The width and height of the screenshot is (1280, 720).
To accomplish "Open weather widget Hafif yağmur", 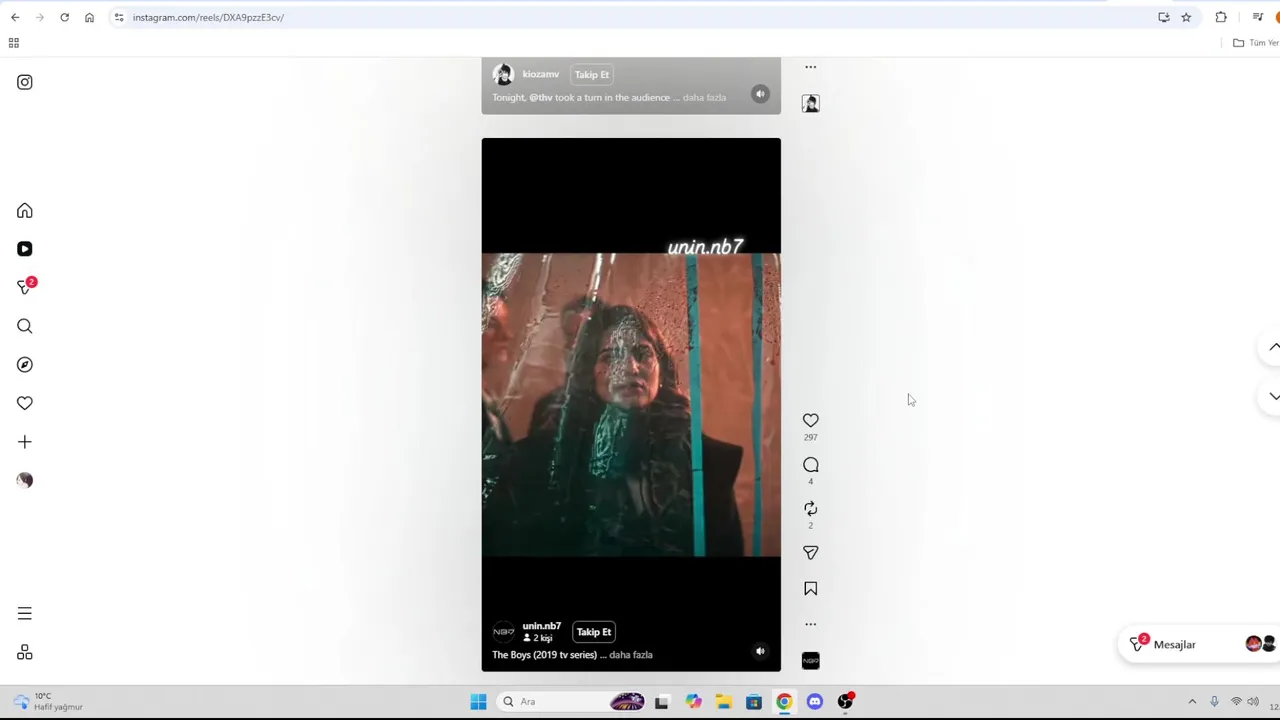I will [x=48, y=701].
